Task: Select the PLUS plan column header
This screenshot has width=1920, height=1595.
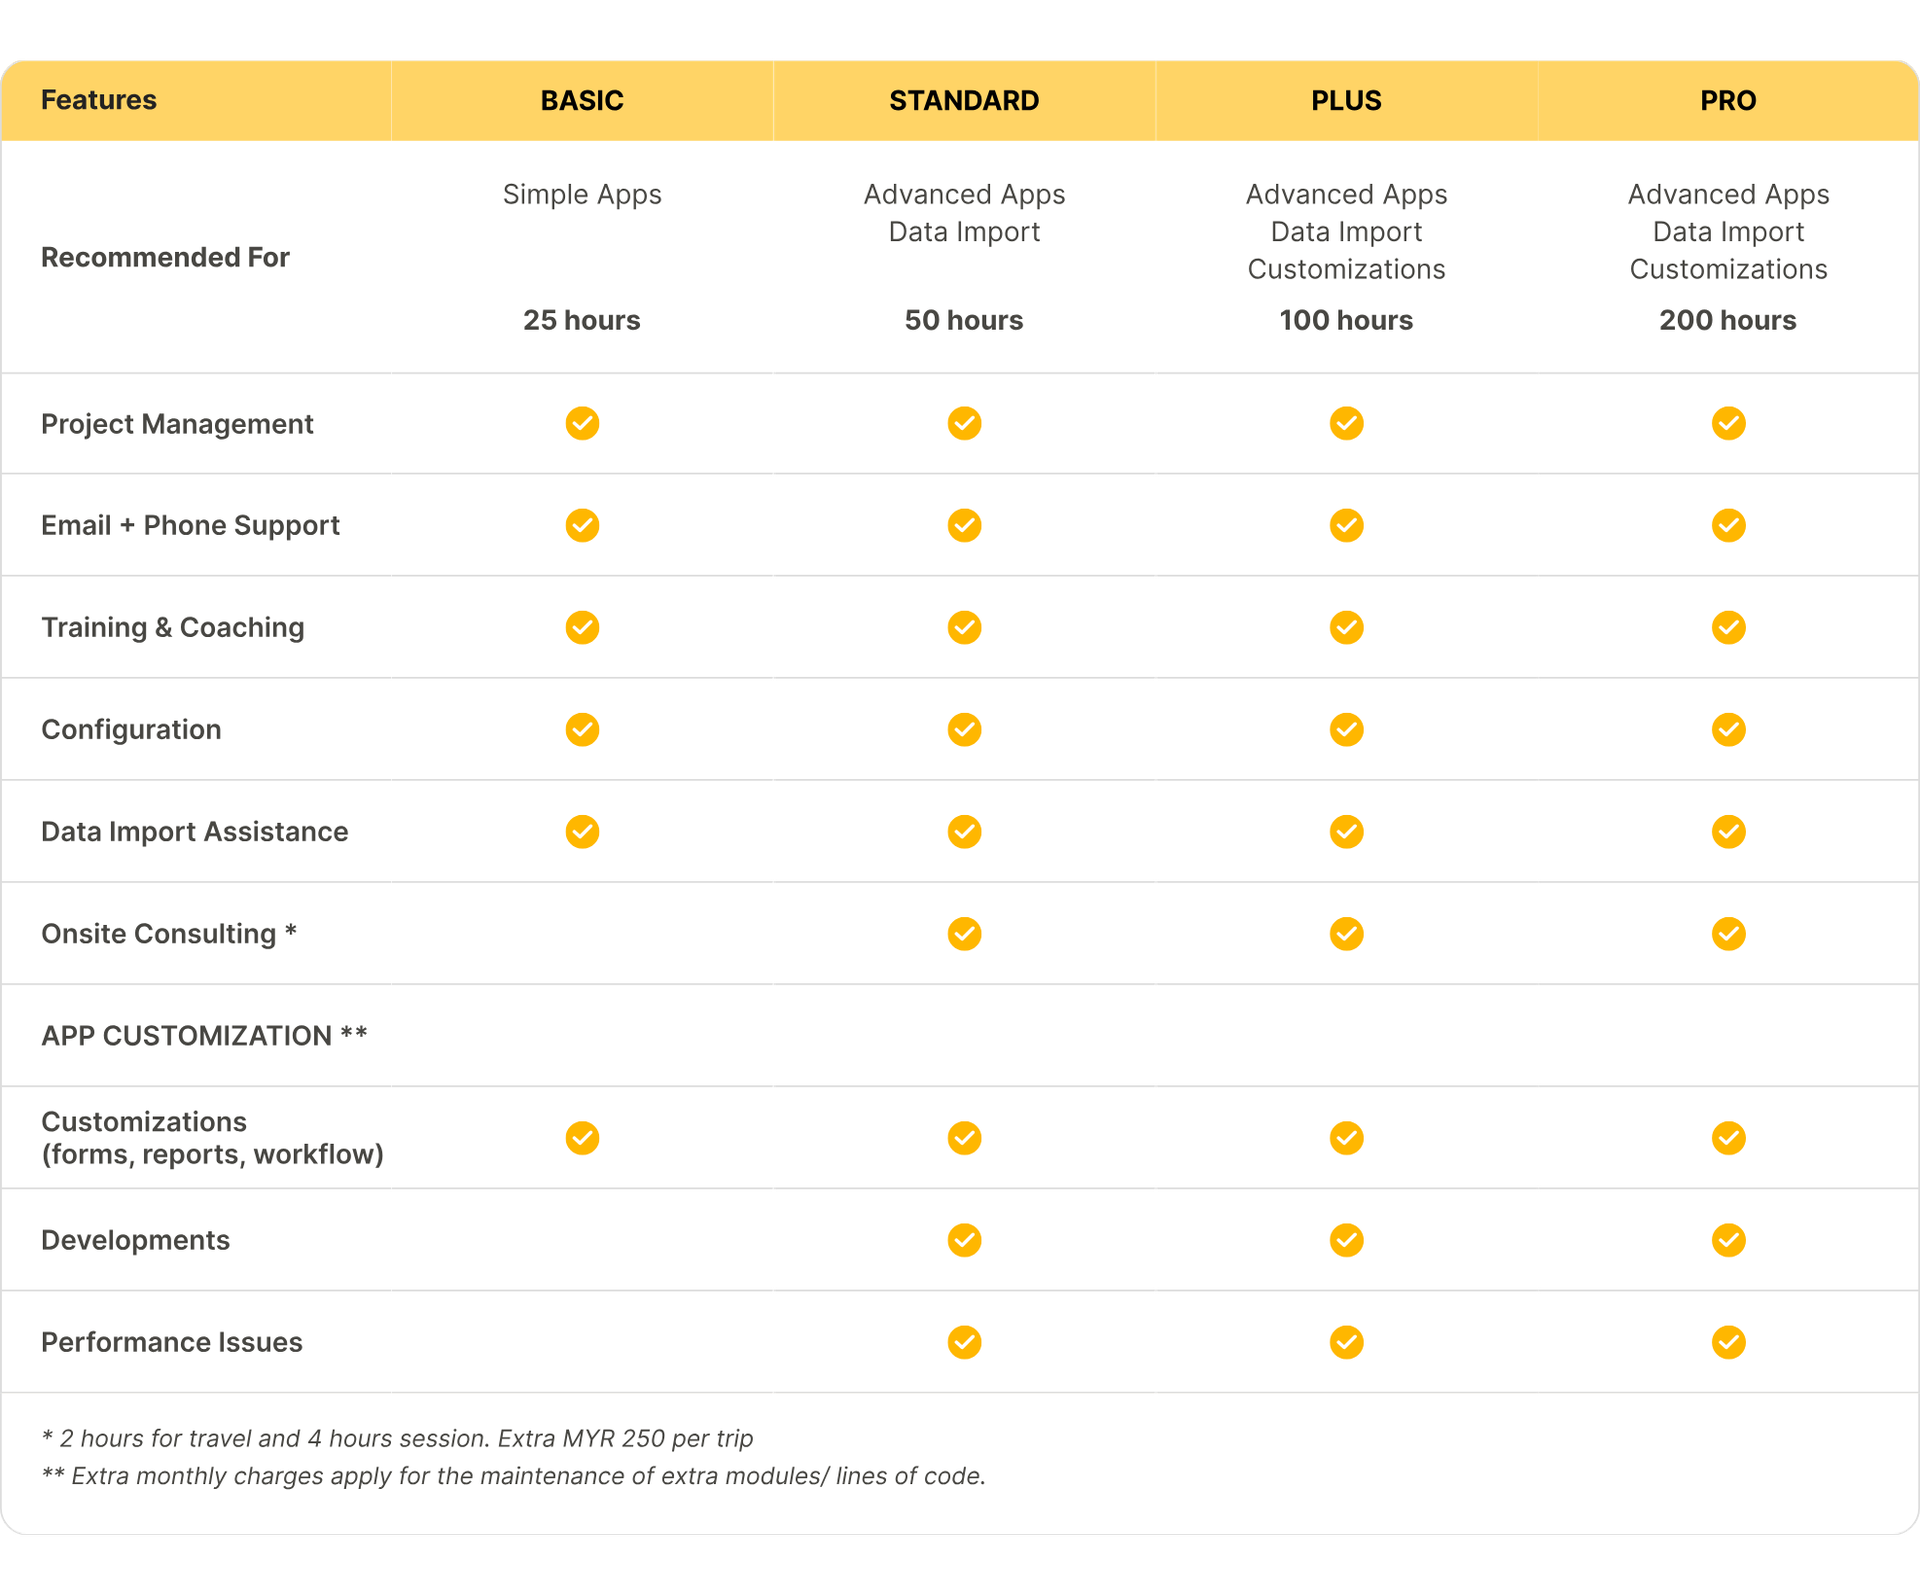Action: [x=1346, y=100]
